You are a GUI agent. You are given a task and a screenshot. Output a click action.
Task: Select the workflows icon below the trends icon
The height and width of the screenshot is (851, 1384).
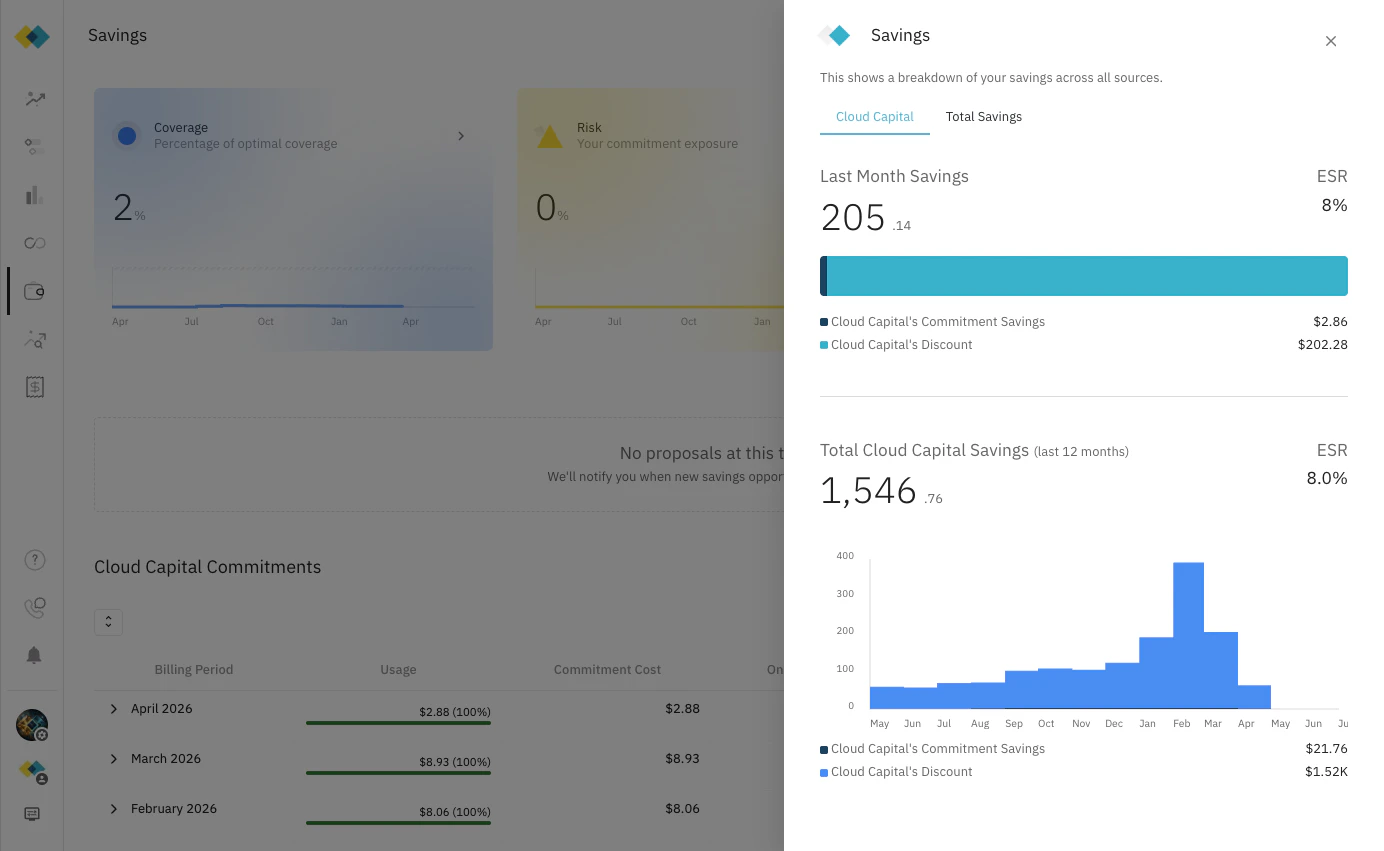[34, 147]
